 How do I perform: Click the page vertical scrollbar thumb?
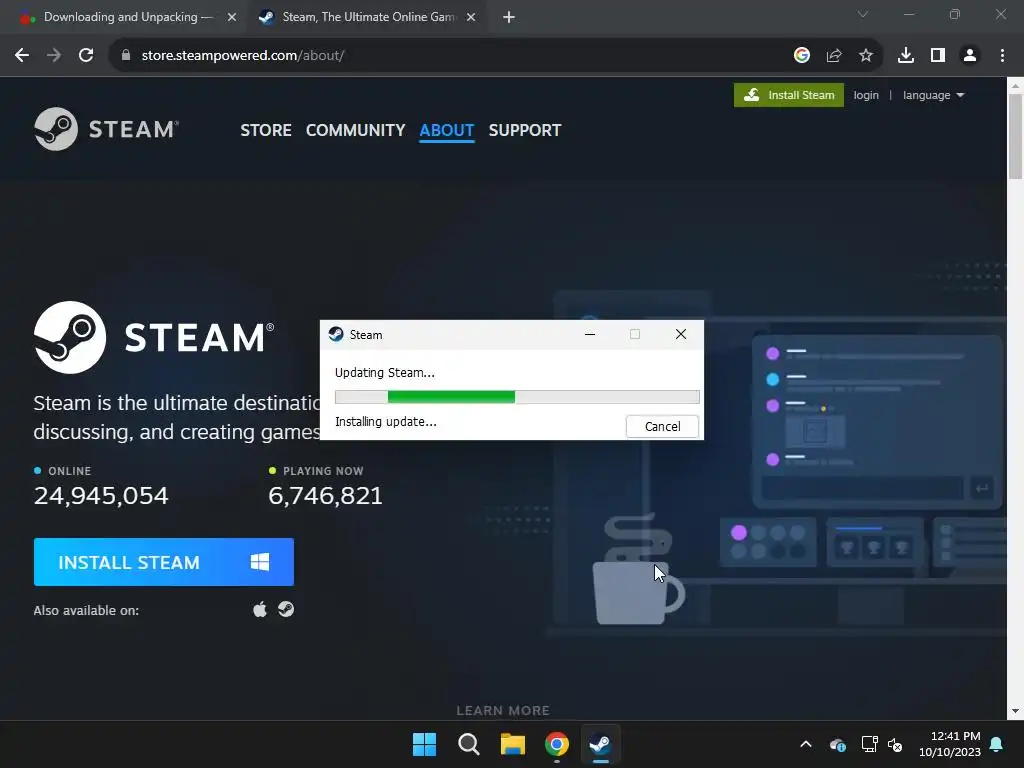1016,136
